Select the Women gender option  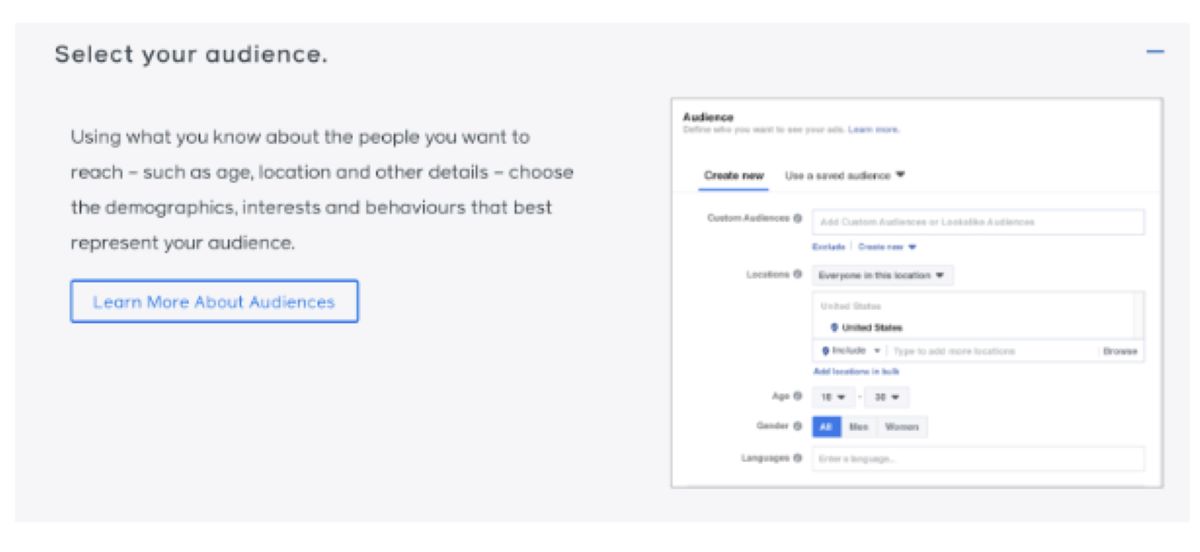[x=901, y=427]
